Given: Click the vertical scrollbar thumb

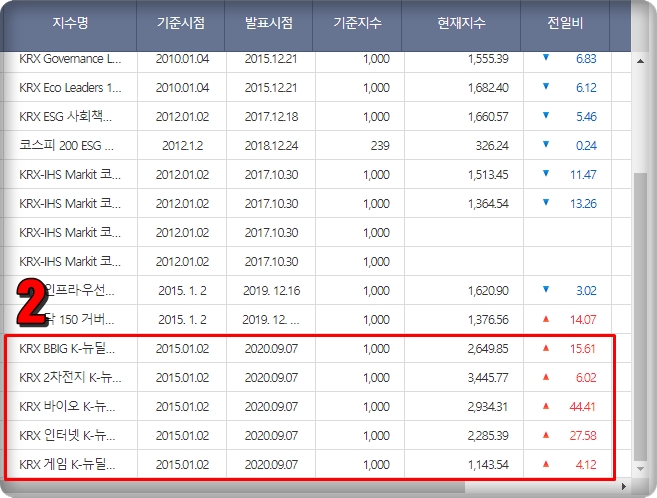Looking at the screenshot, I should (640, 317).
